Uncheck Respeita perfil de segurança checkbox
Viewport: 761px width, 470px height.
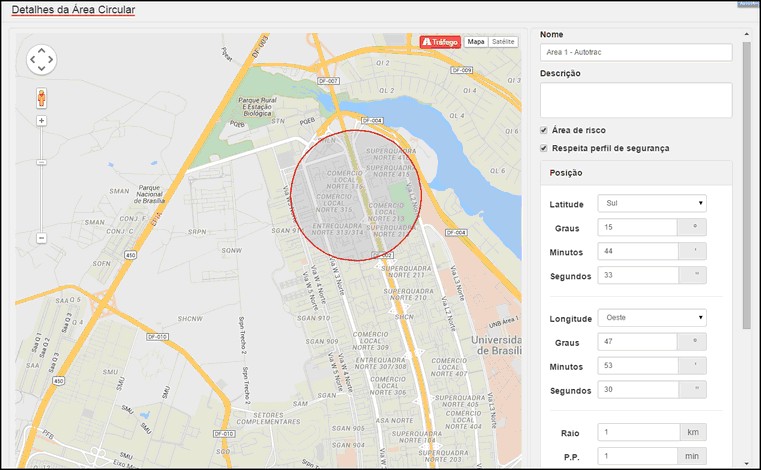(x=544, y=148)
